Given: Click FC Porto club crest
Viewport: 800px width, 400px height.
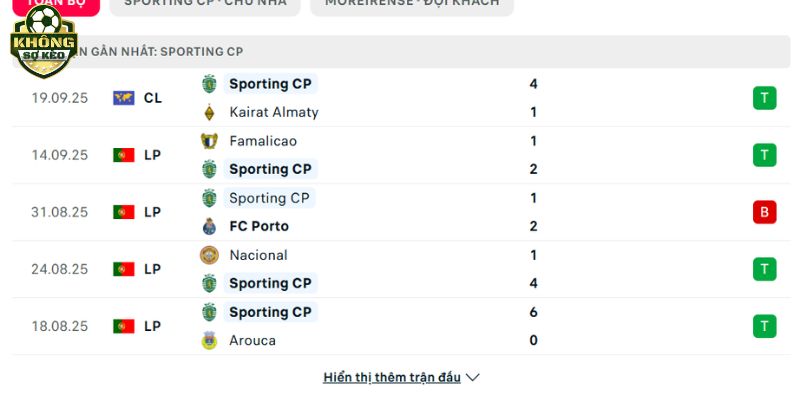Looking at the screenshot, I should coord(209,226).
